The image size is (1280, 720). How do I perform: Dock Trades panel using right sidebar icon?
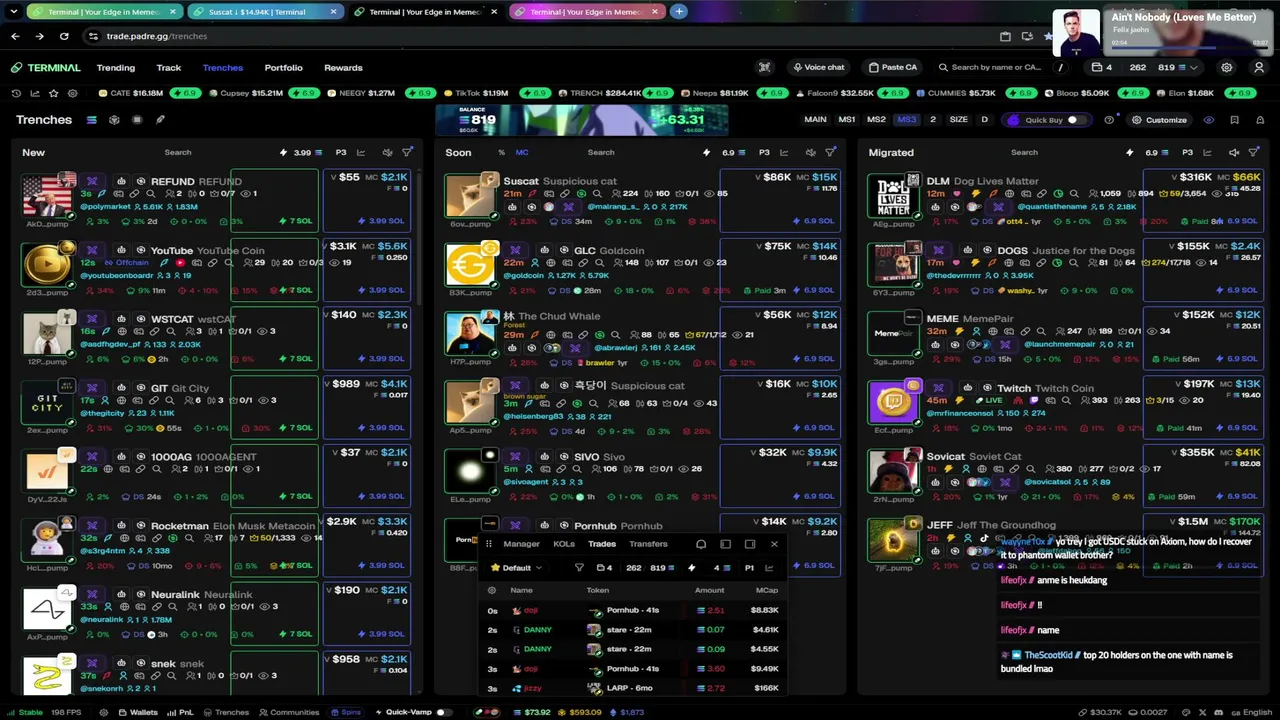click(x=750, y=544)
